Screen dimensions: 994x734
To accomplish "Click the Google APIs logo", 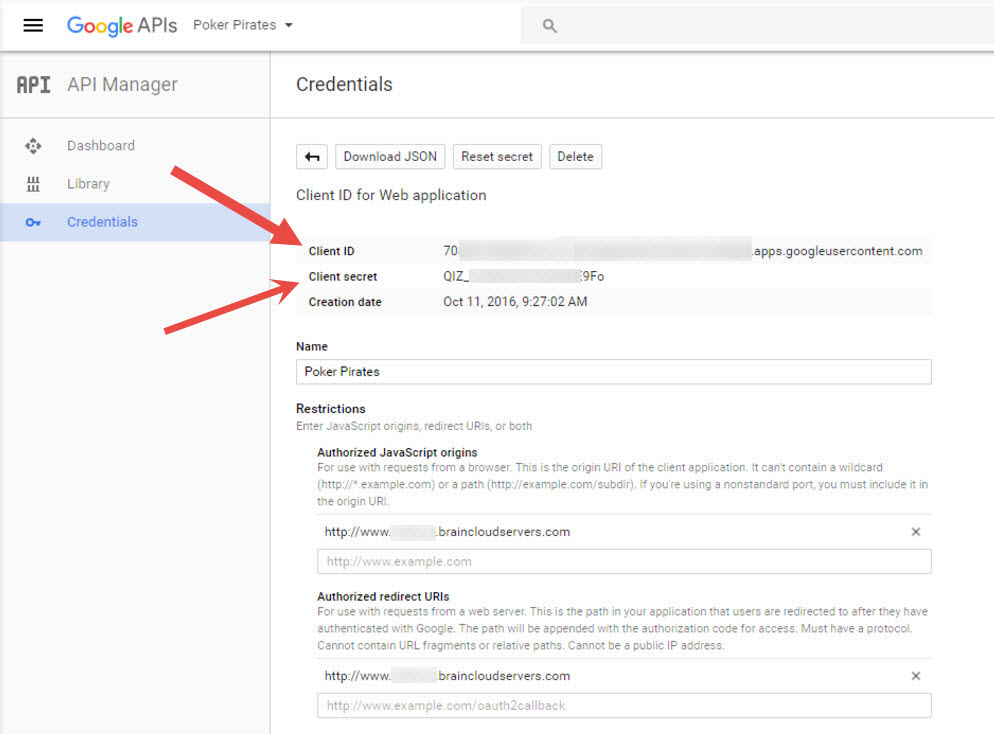I will click(x=122, y=25).
